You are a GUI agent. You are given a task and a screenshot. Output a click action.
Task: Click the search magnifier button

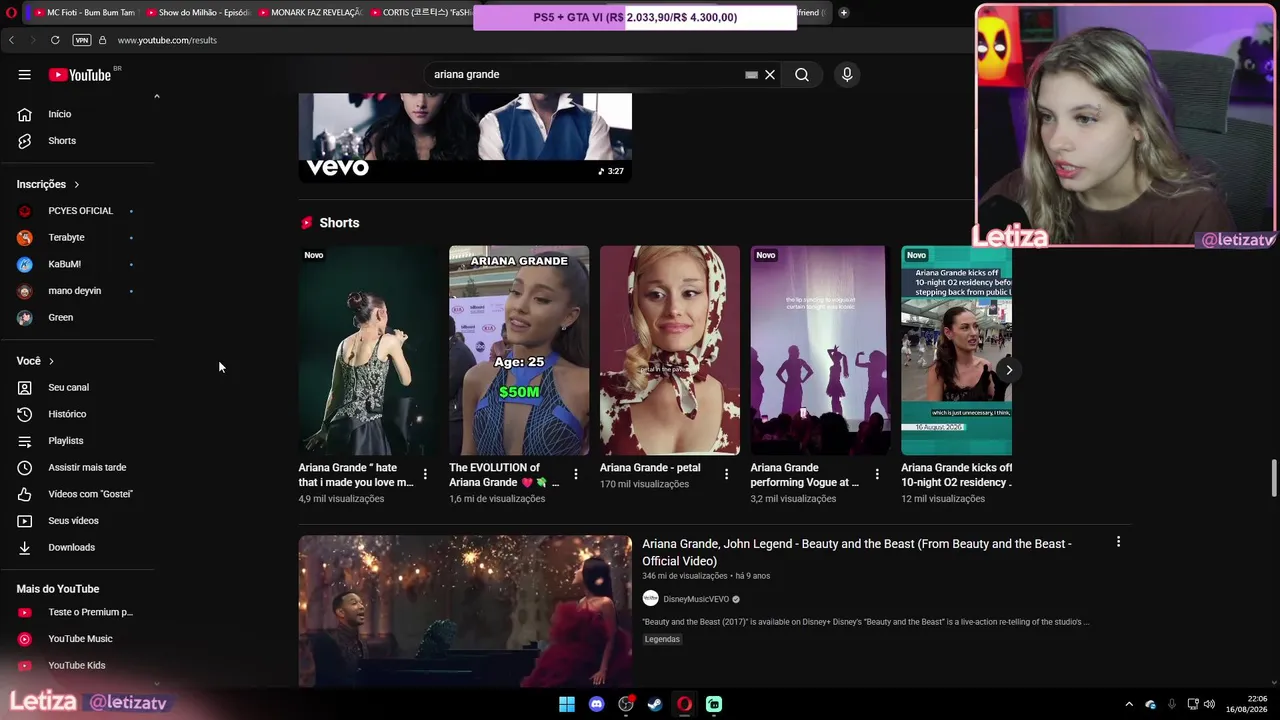pyautogui.click(x=802, y=74)
